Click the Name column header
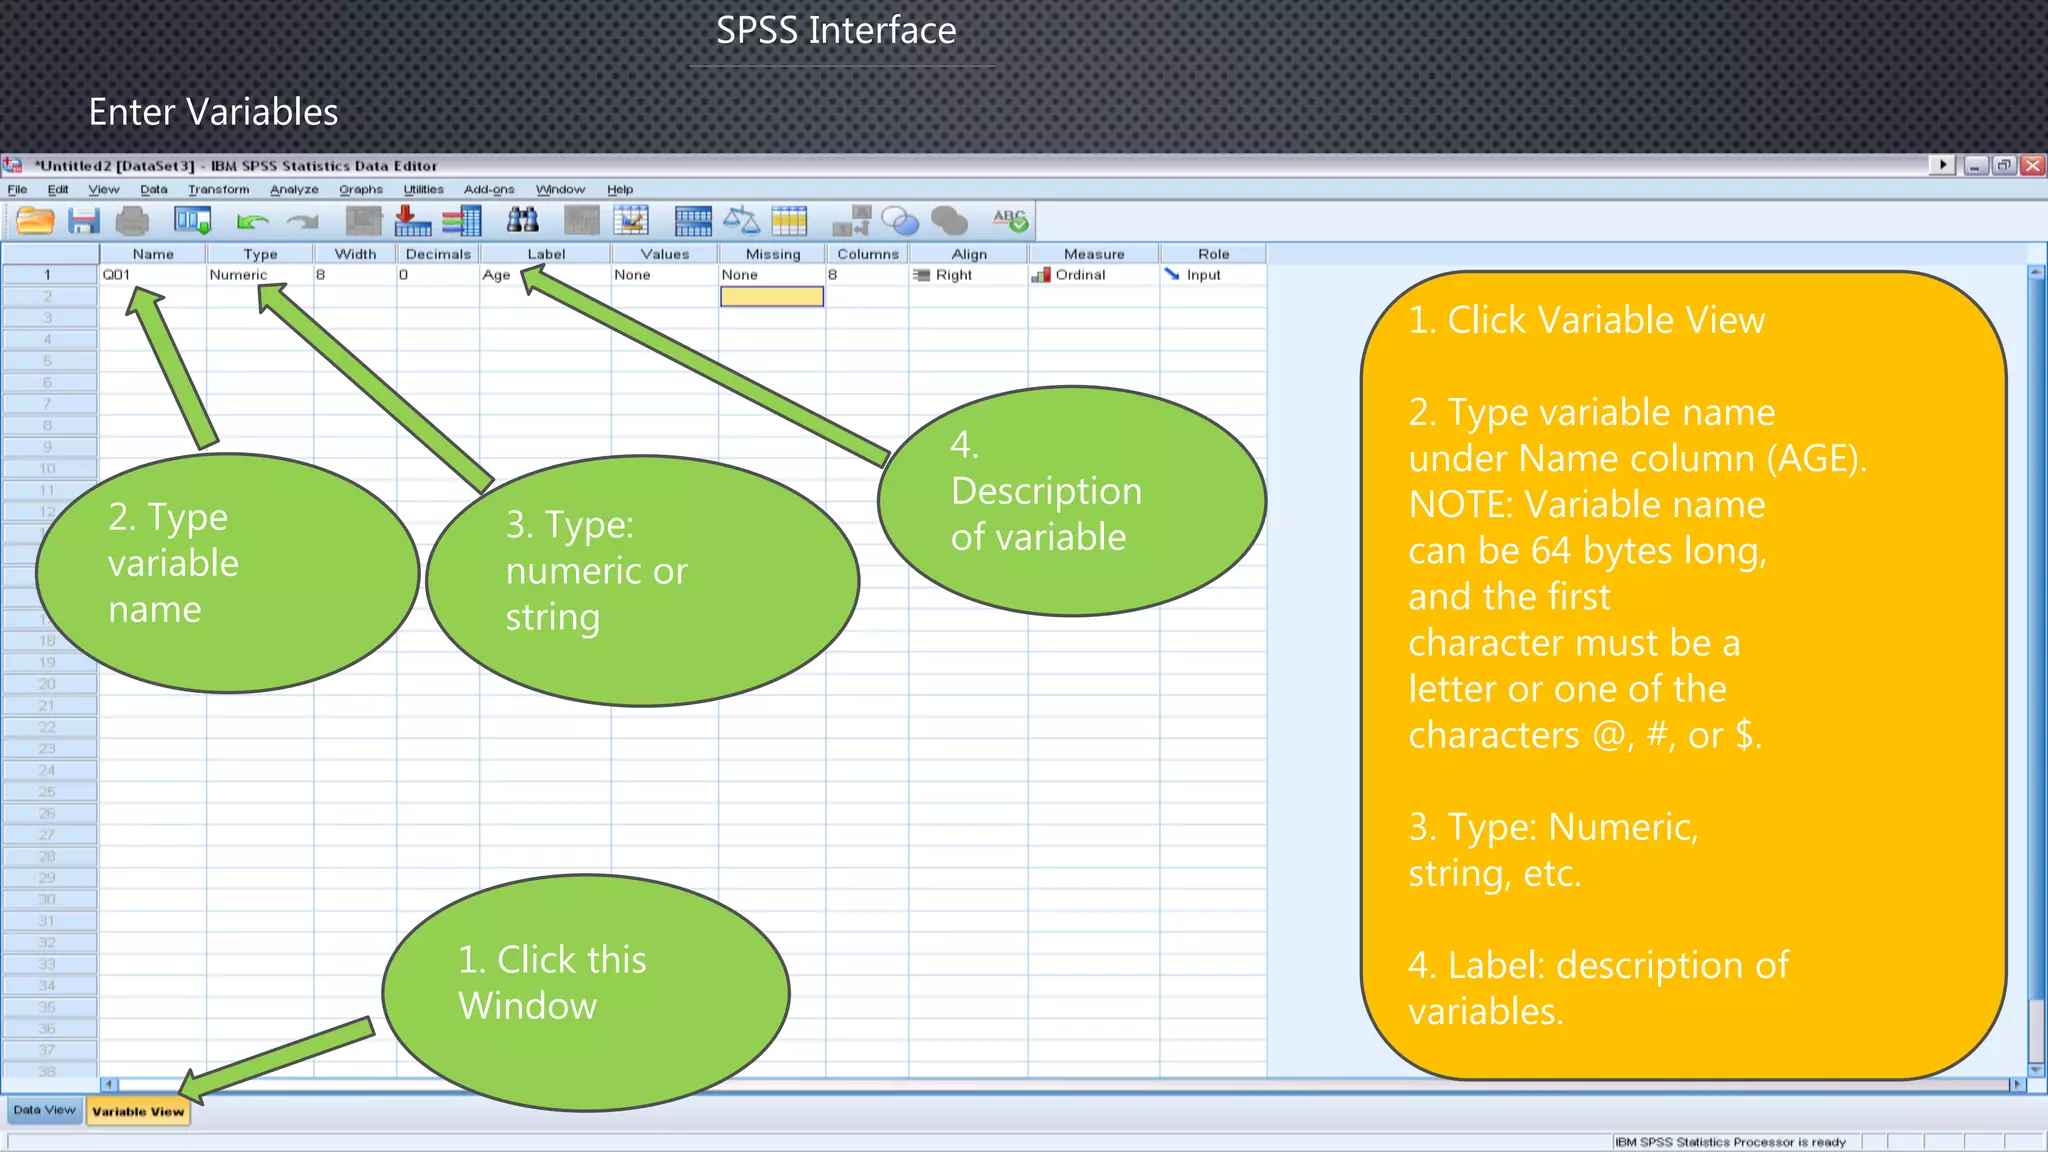This screenshot has width=2048, height=1152. point(153,254)
